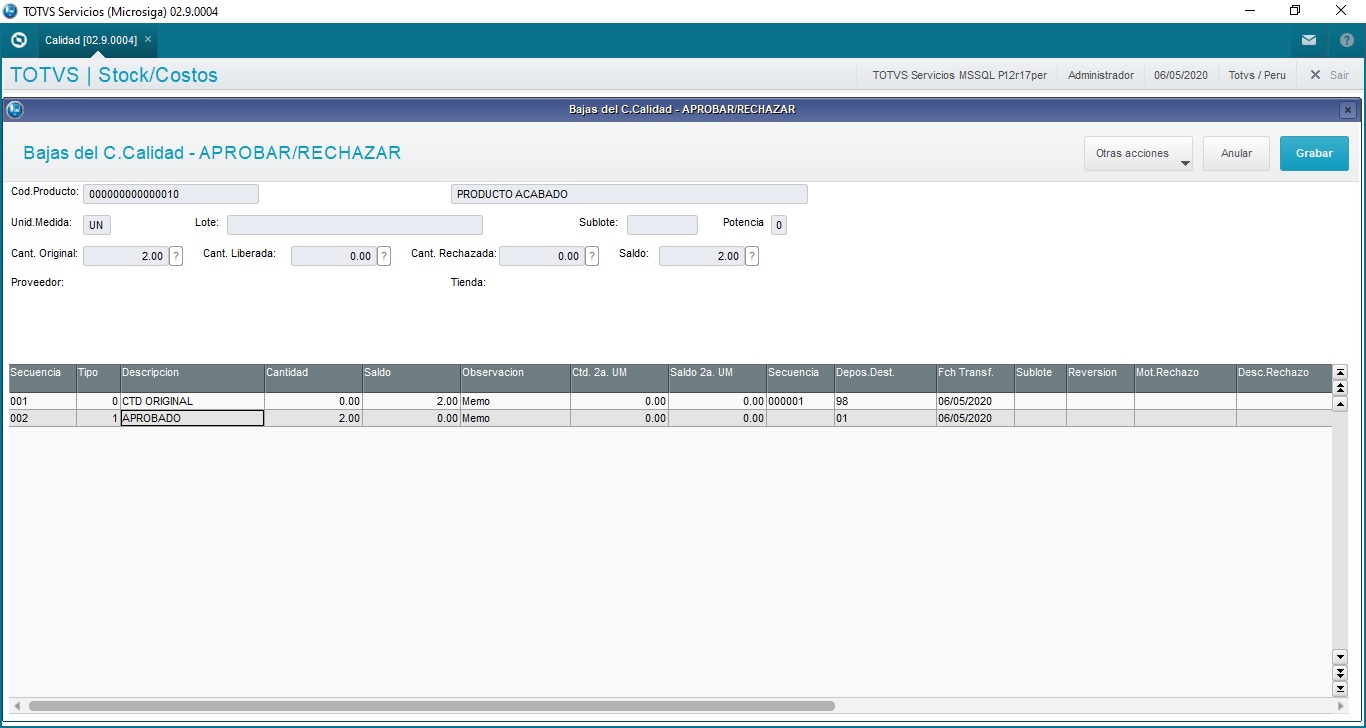Jump to last grid row with bottom arrow
The height and width of the screenshot is (728, 1366).
pyautogui.click(x=1341, y=689)
